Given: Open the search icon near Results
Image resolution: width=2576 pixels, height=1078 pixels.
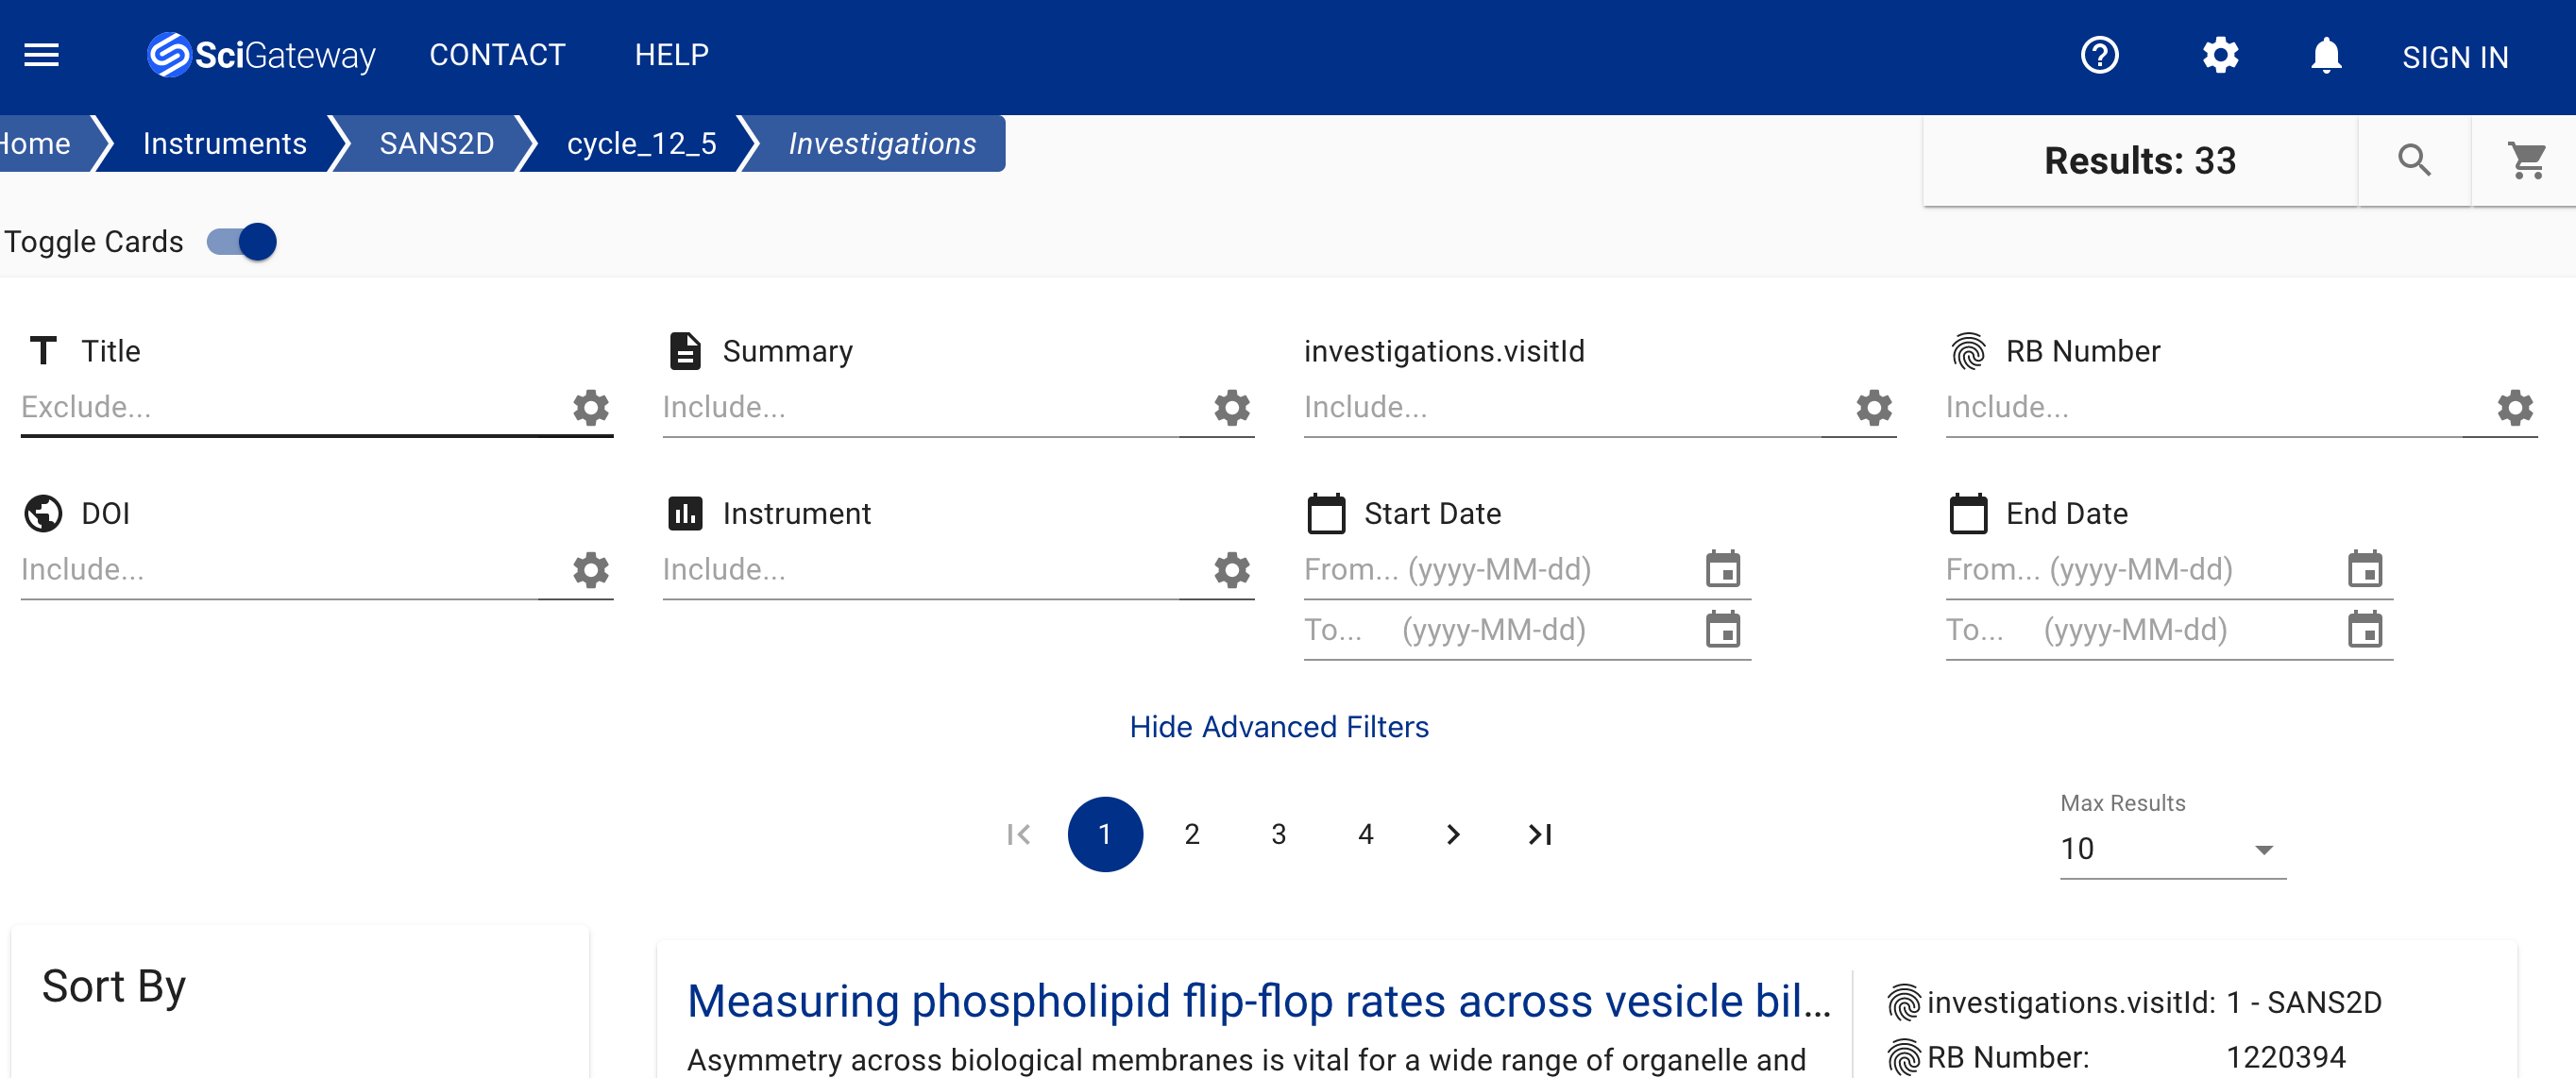Looking at the screenshot, I should click(2415, 160).
